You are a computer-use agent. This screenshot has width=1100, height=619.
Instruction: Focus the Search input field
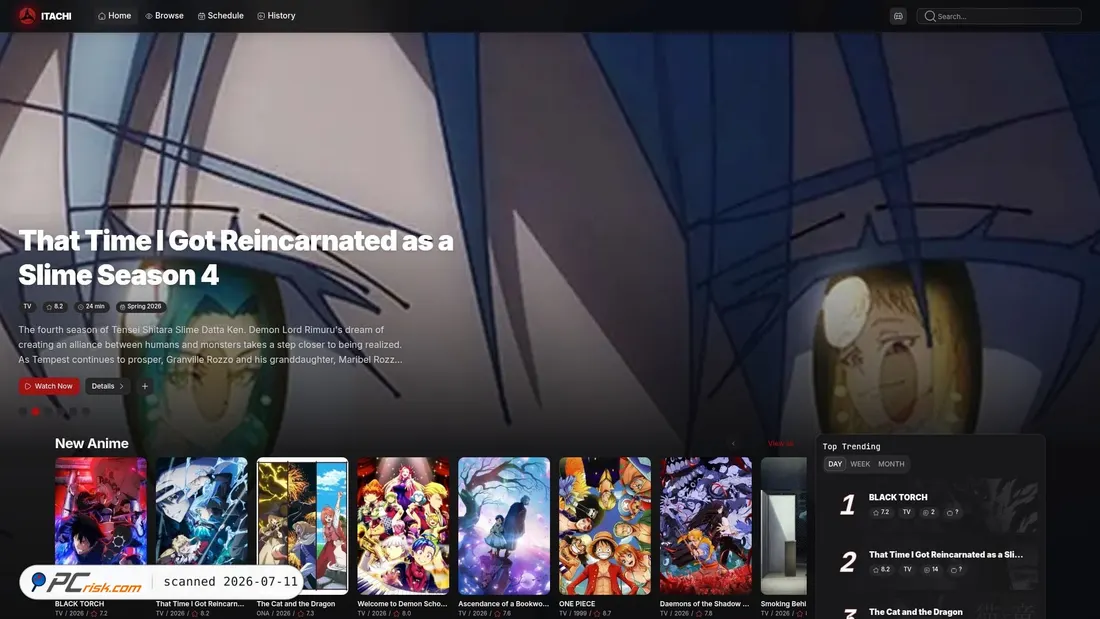999,16
